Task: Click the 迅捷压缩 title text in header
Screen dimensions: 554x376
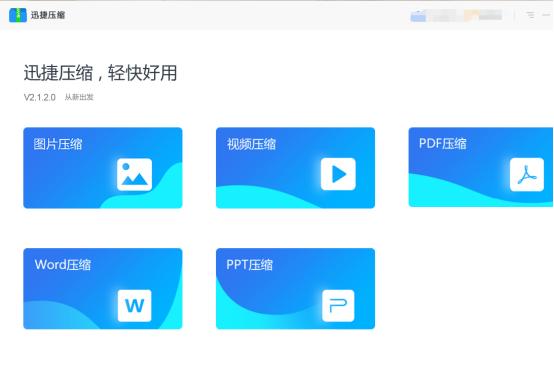Action: click(48, 15)
